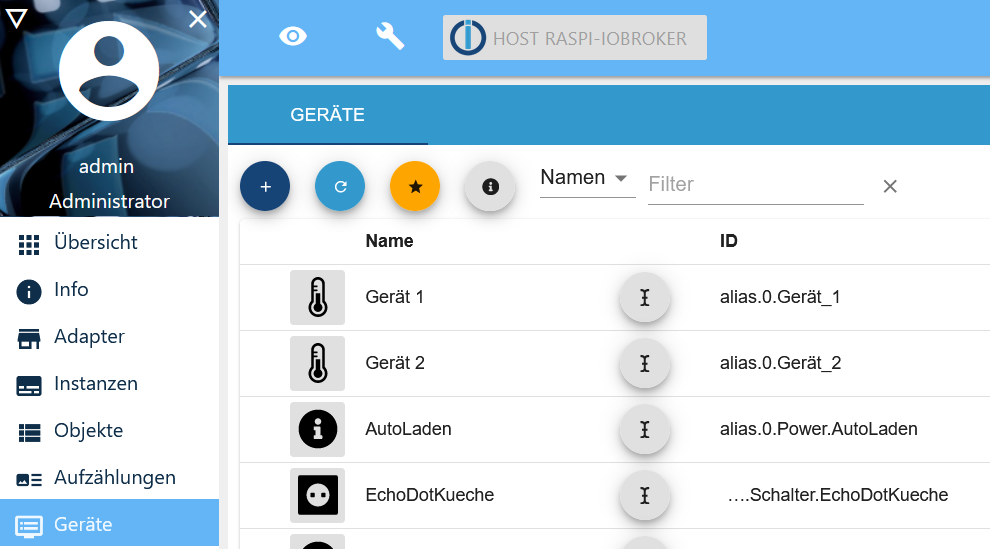The height and width of the screenshot is (549, 990).
Task: Click the socket icon of EchoDotKueche
Action: (x=318, y=495)
